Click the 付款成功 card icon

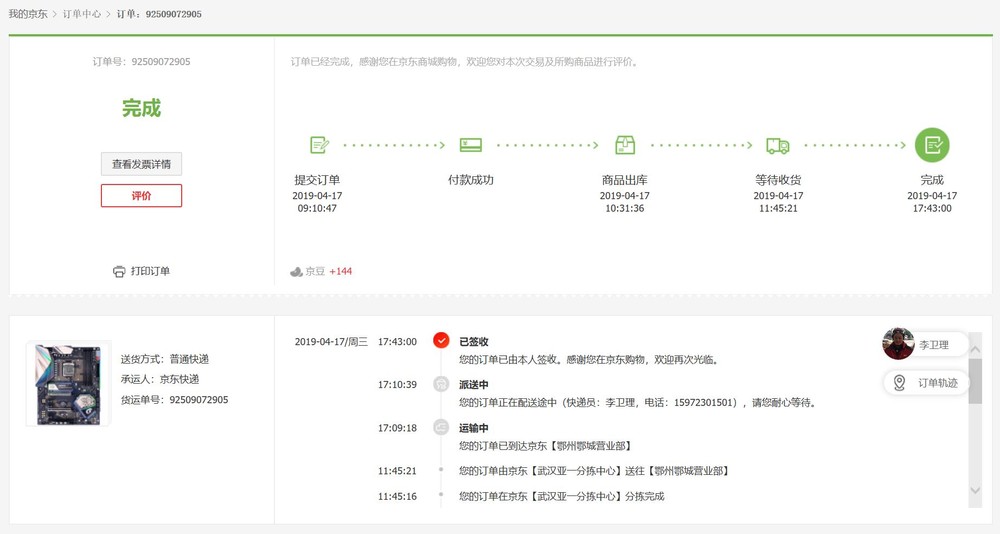pos(471,145)
